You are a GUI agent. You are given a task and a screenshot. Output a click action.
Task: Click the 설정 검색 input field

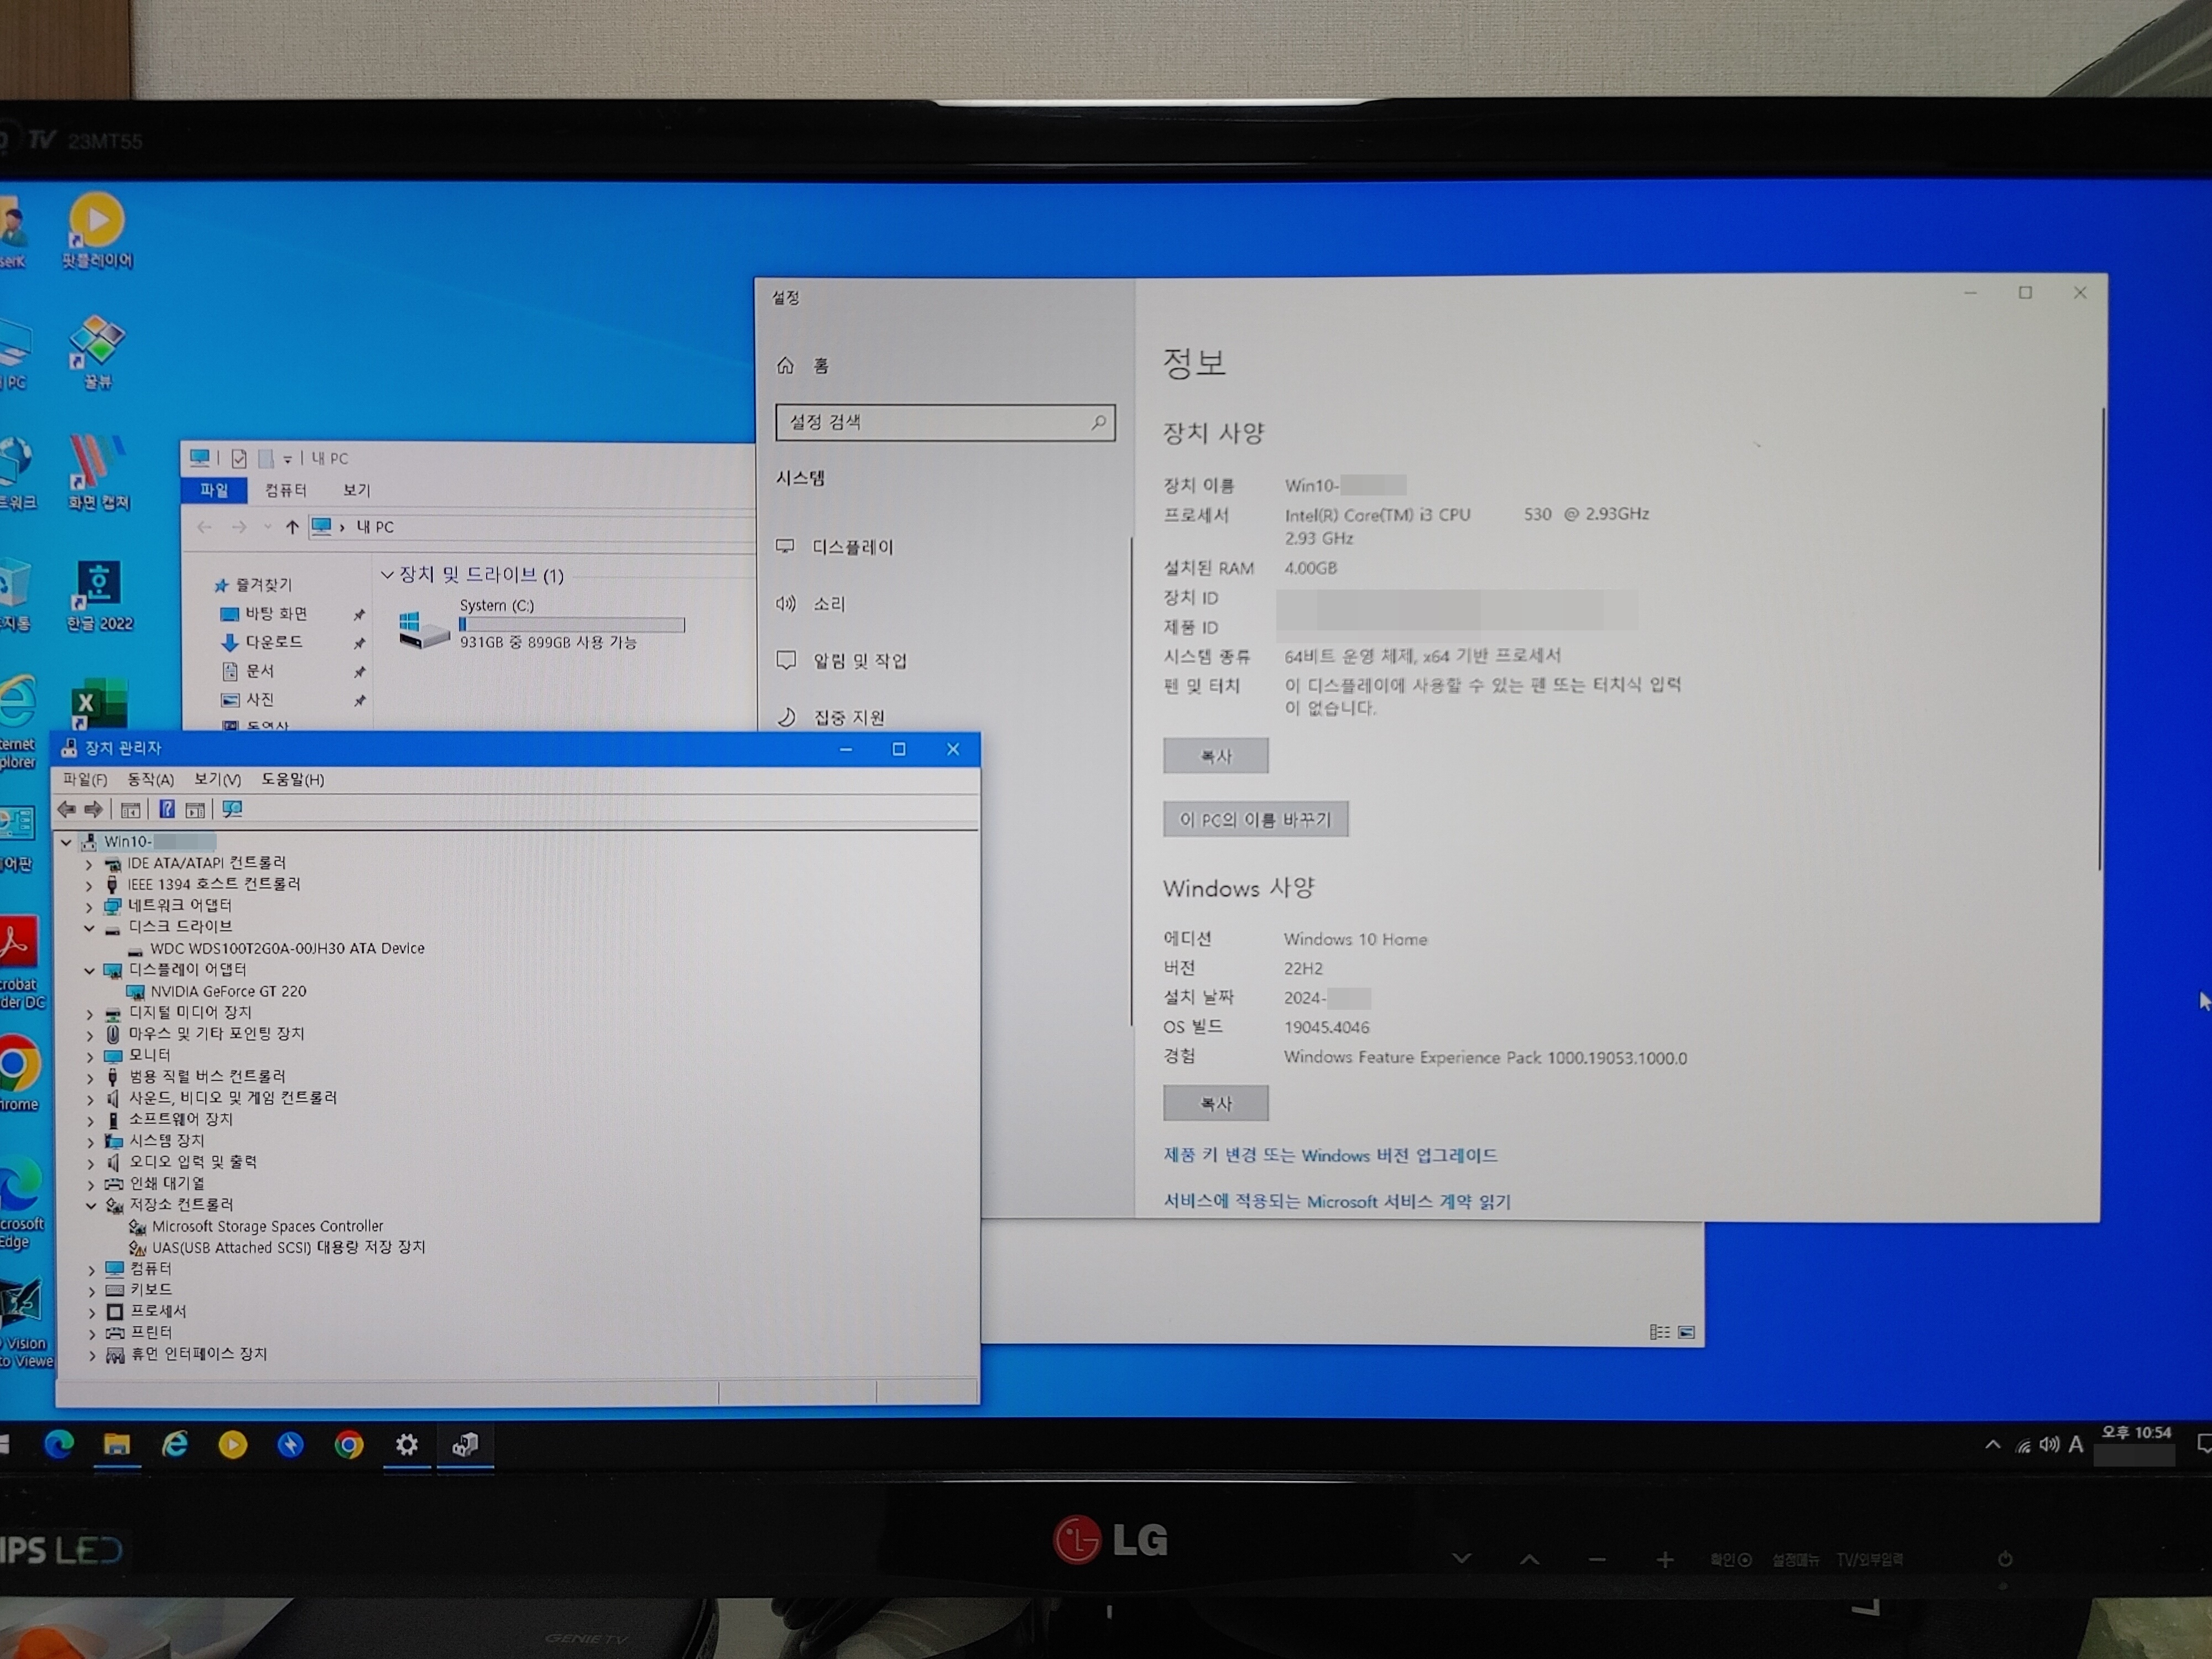point(945,422)
